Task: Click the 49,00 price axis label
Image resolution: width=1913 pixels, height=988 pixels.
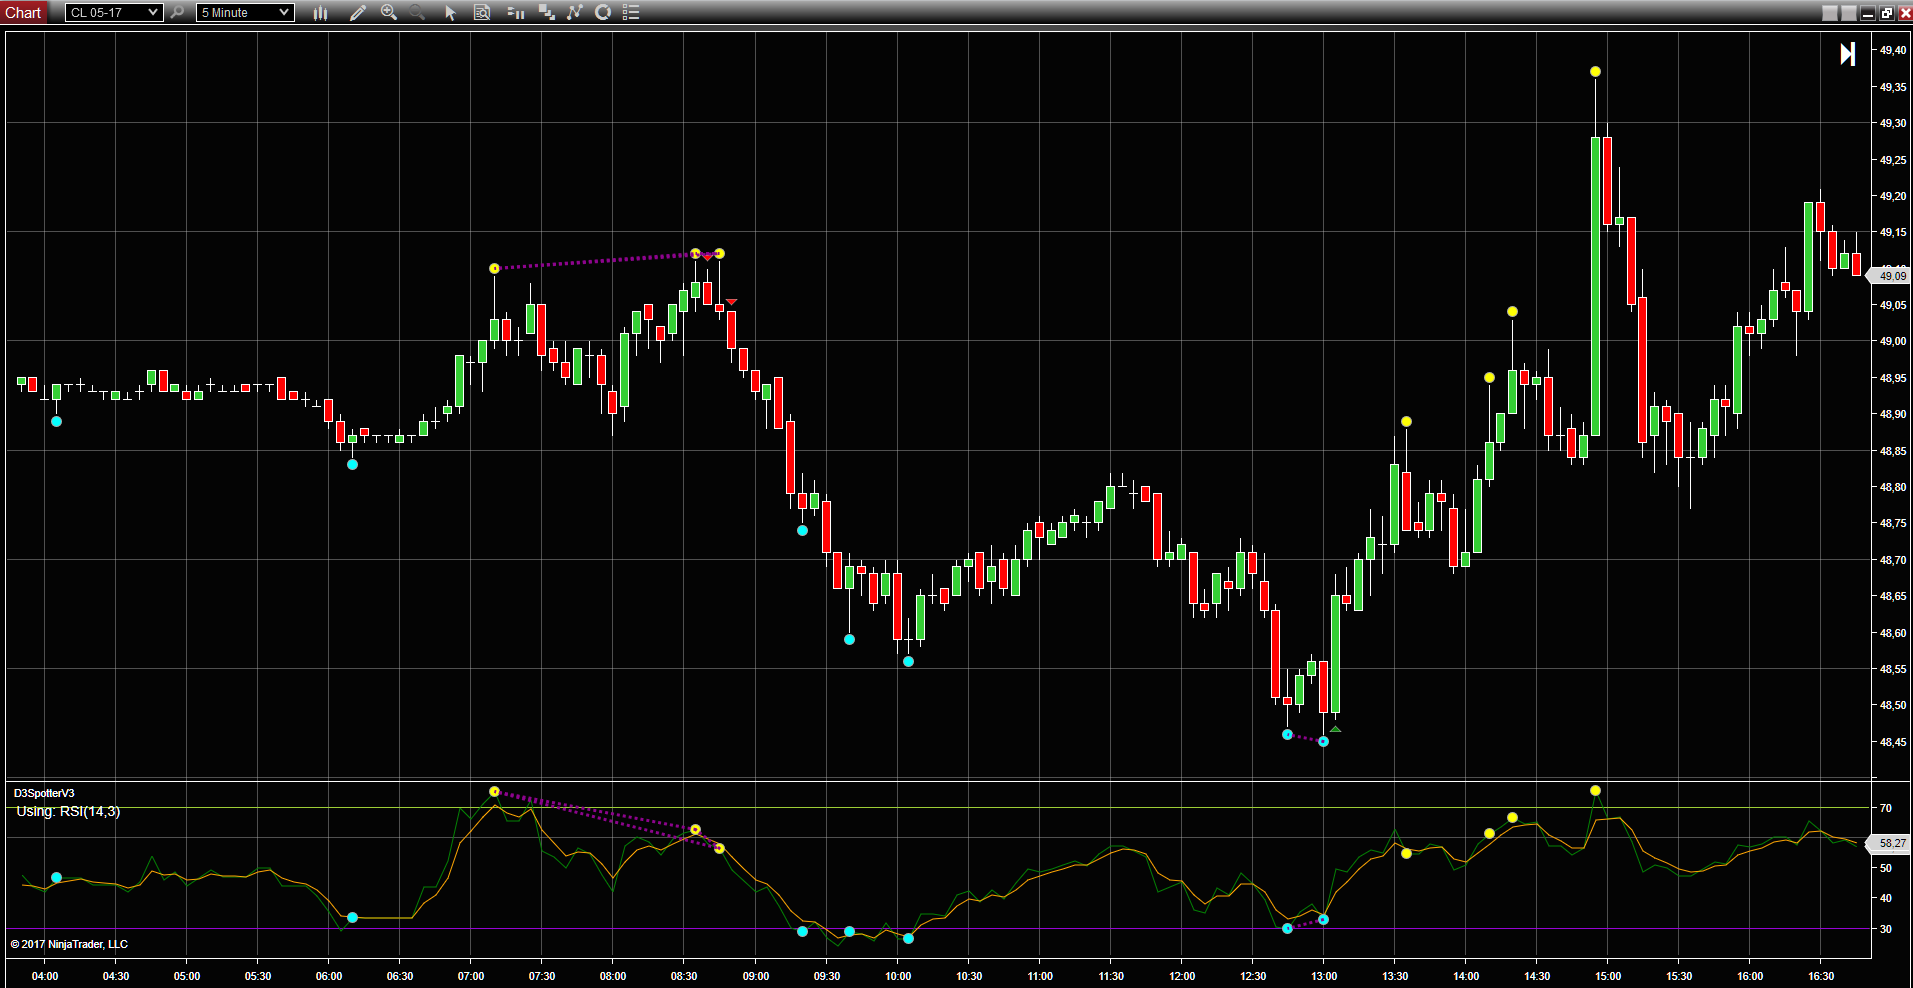Action: (1892, 341)
